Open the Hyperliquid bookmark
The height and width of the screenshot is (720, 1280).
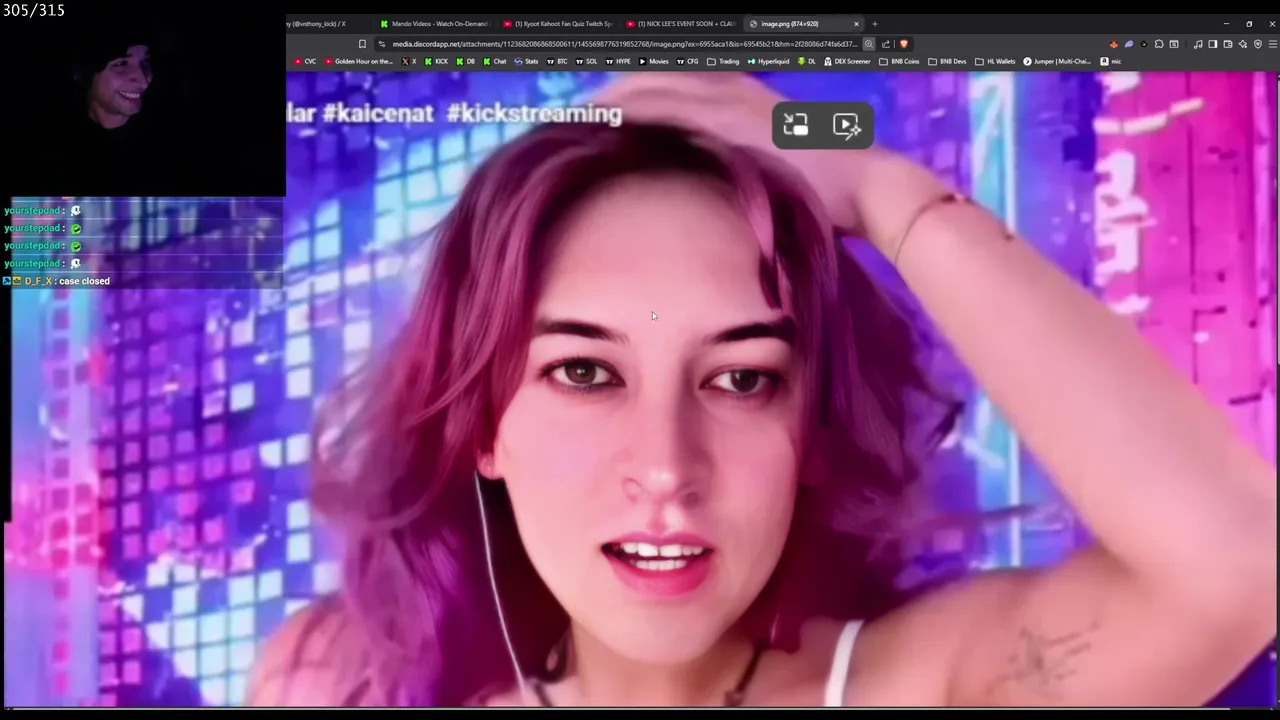pos(768,61)
